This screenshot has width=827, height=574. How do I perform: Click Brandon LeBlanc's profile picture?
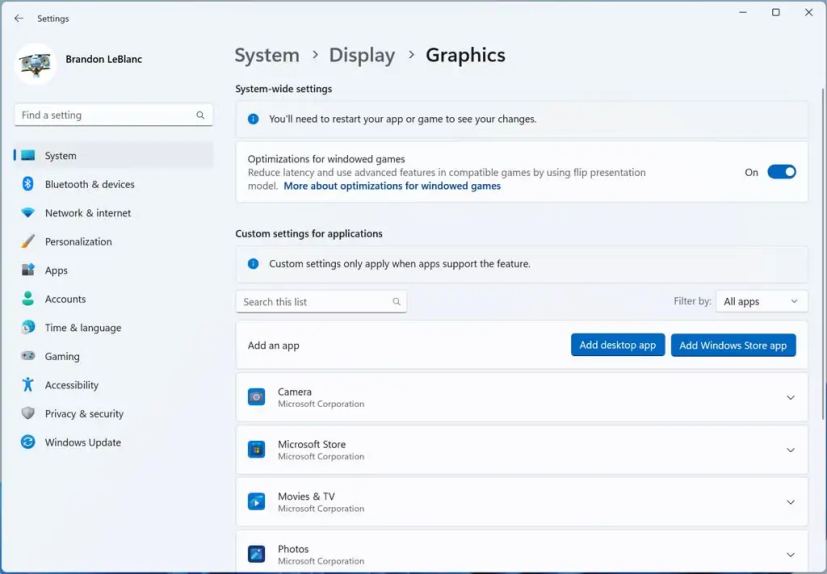36,64
